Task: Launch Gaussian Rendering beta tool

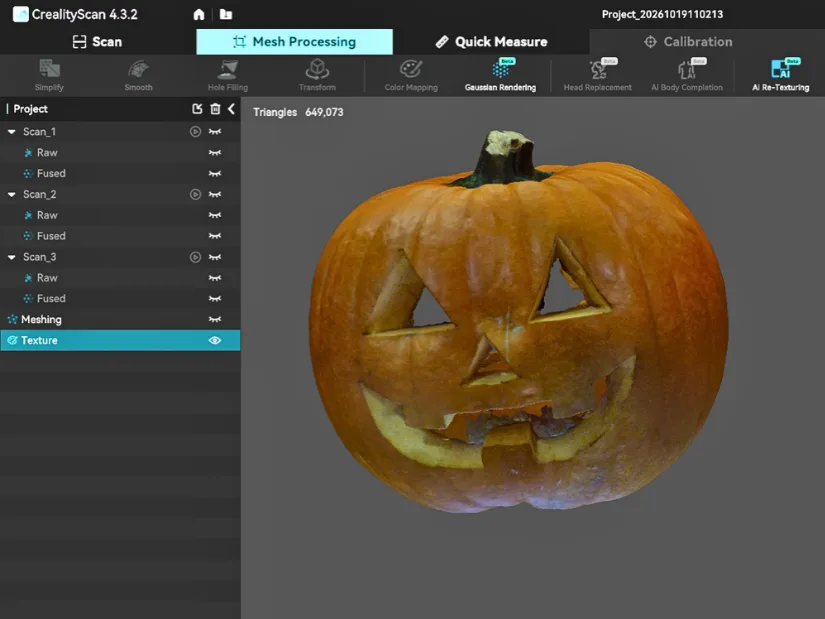Action: tap(500, 75)
